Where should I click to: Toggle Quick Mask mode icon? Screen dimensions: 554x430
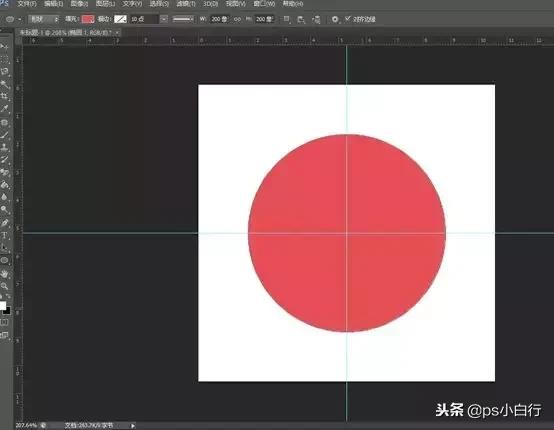pyautogui.click(x=4, y=322)
